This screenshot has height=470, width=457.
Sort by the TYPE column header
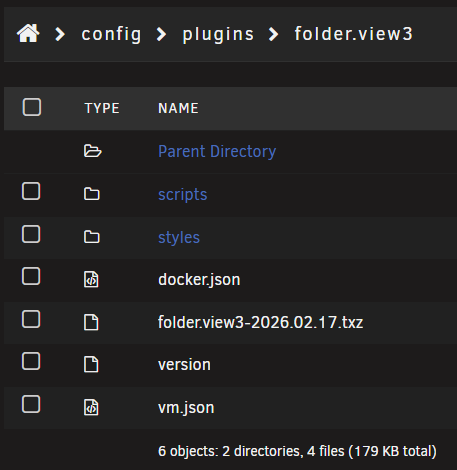point(102,108)
